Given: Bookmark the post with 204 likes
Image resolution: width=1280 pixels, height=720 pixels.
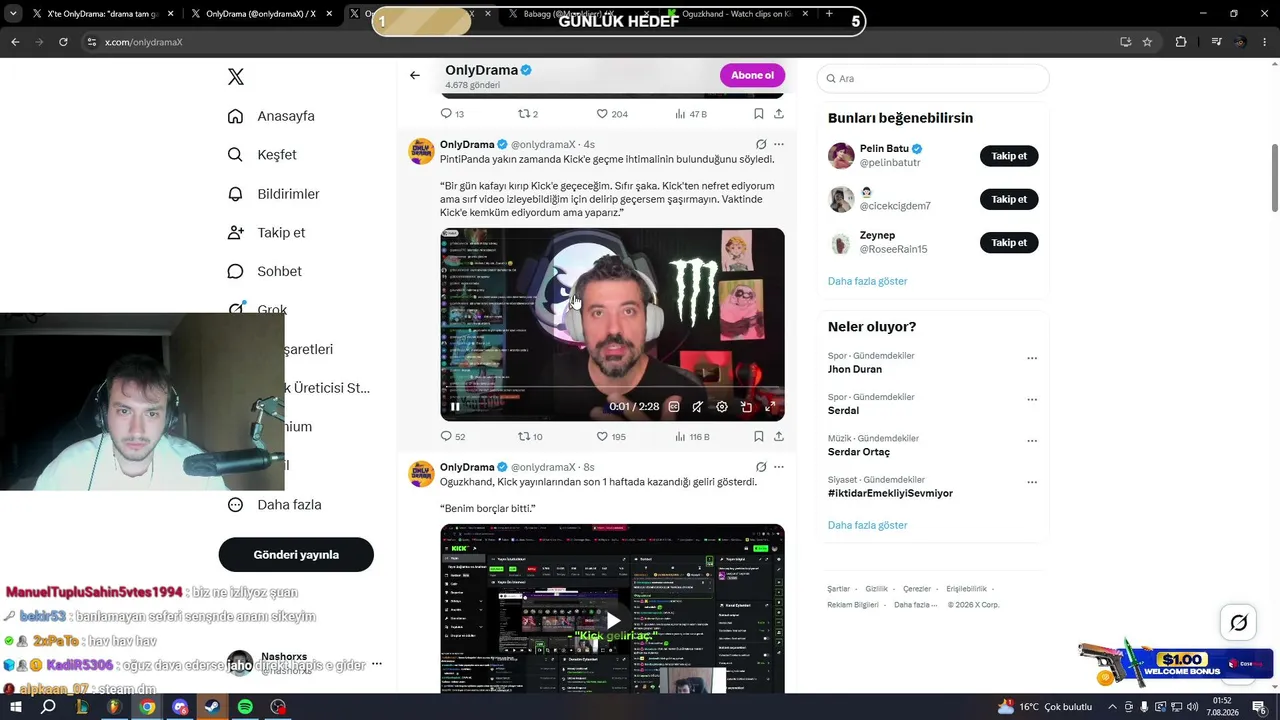Looking at the screenshot, I should pos(759,114).
